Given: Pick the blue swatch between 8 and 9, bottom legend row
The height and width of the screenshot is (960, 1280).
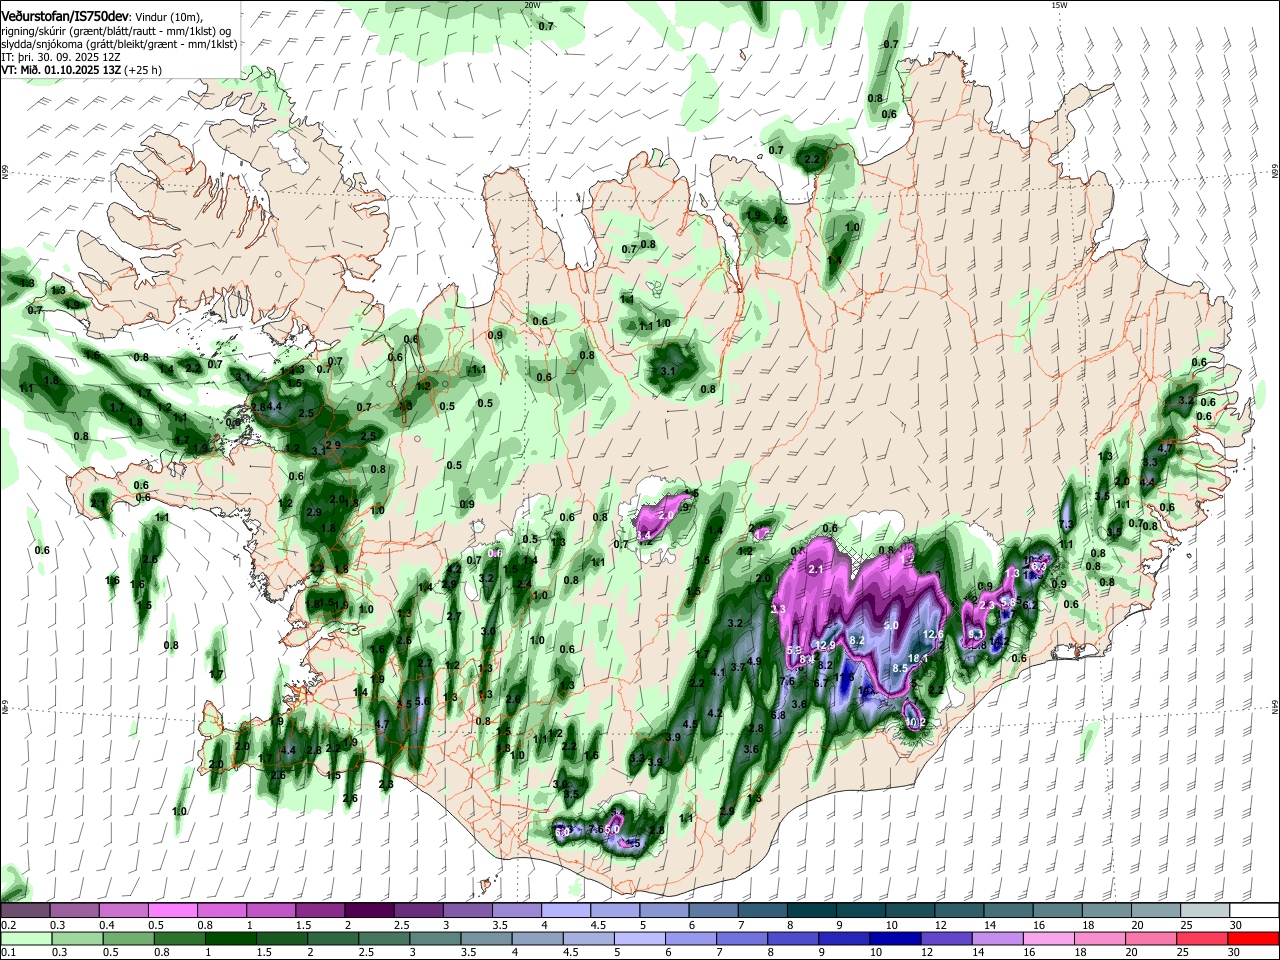Looking at the screenshot, I should pyautogui.click(x=794, y=938).
